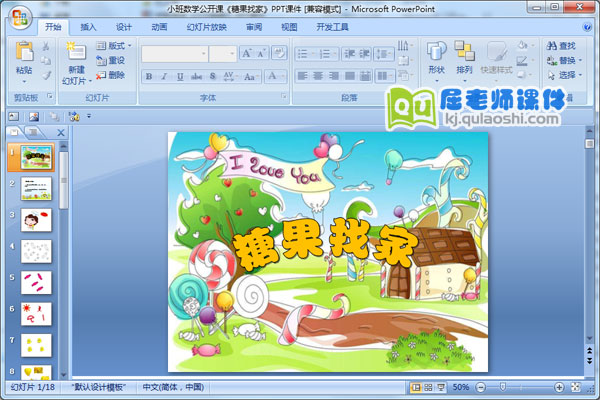Viewport: 600px width, 400px height.
Task: Click the Find (查找) button
Action: (561, 46)
